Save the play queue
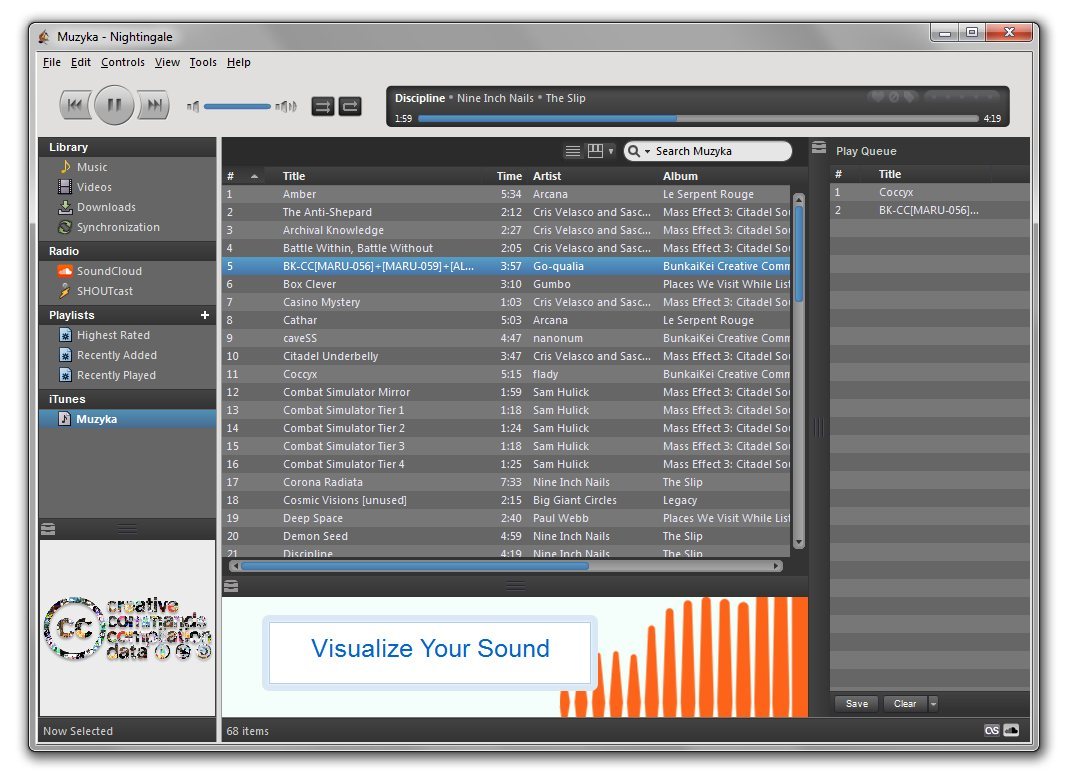Viewport: 1073px width, 782px height. click(x=856, y=703)
